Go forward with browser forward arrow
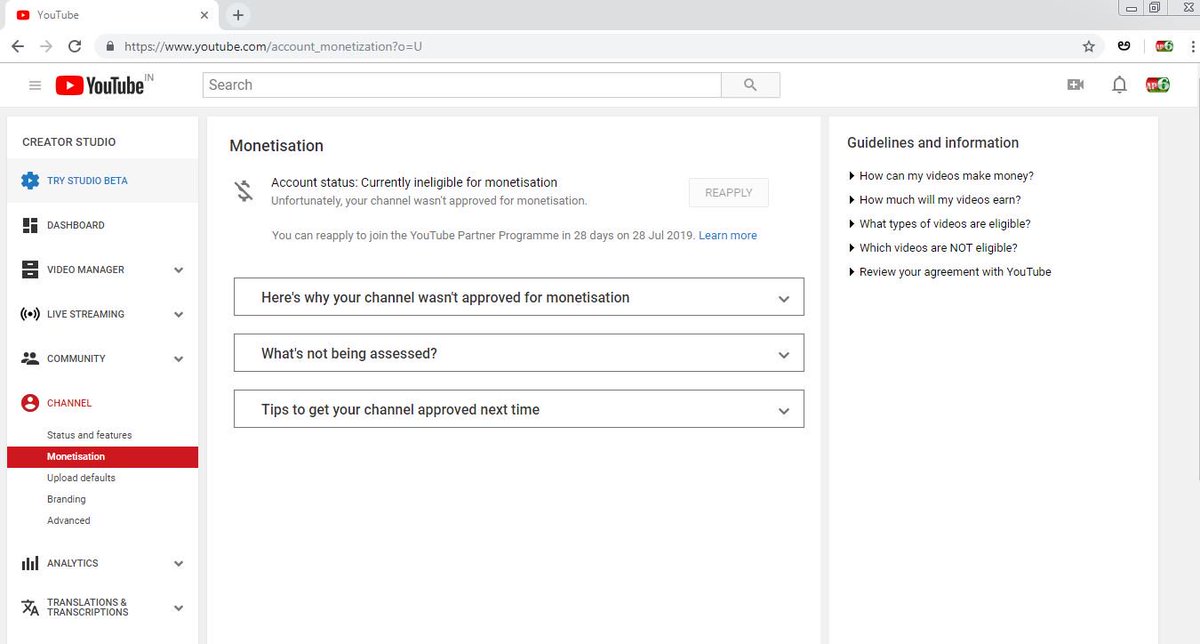This screenshot has width=1200, height=644. pyautogui.click(x=46, y=46)
